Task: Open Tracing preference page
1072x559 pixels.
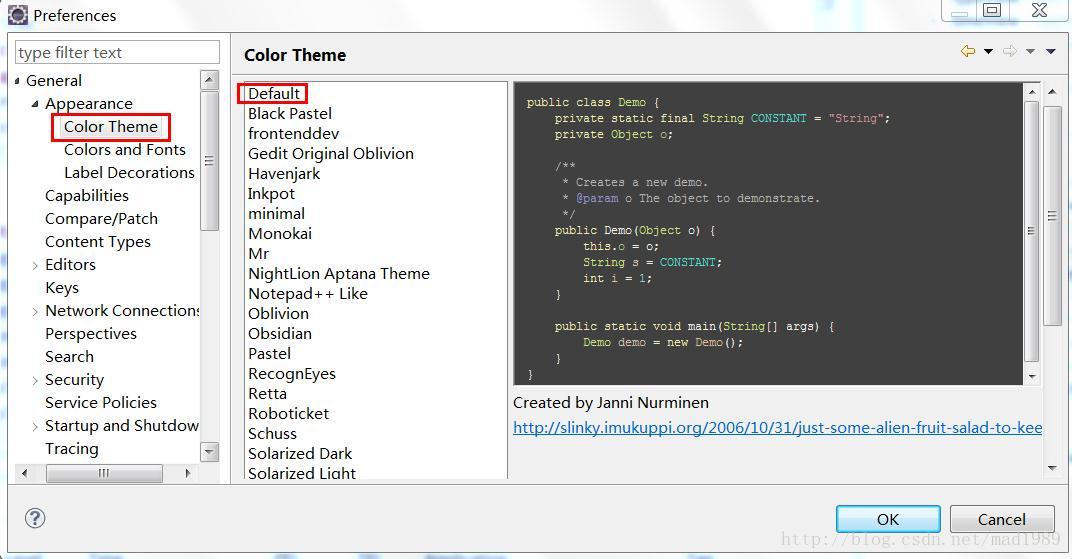Action: (72, 449)
